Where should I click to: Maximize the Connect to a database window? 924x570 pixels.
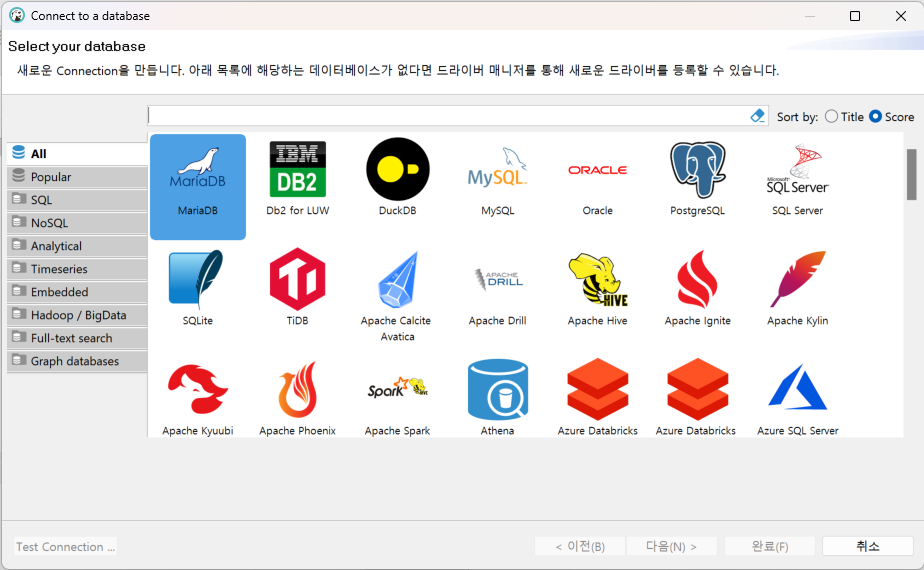pyautogui.click(x=855, y=16)
